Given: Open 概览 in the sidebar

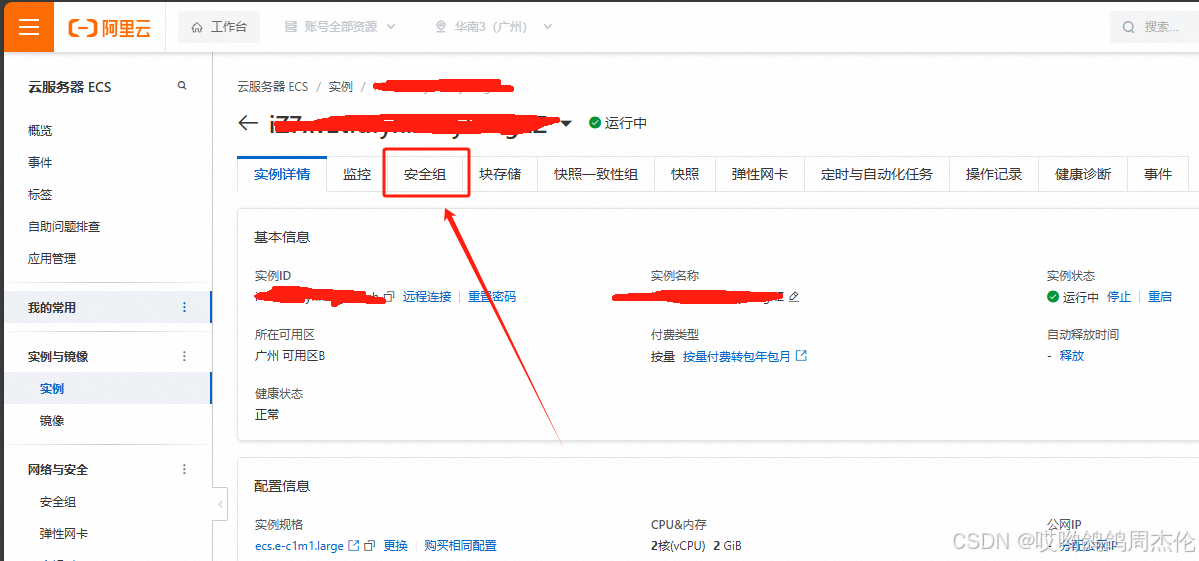Looking at the screenshot, I should 40,131.
